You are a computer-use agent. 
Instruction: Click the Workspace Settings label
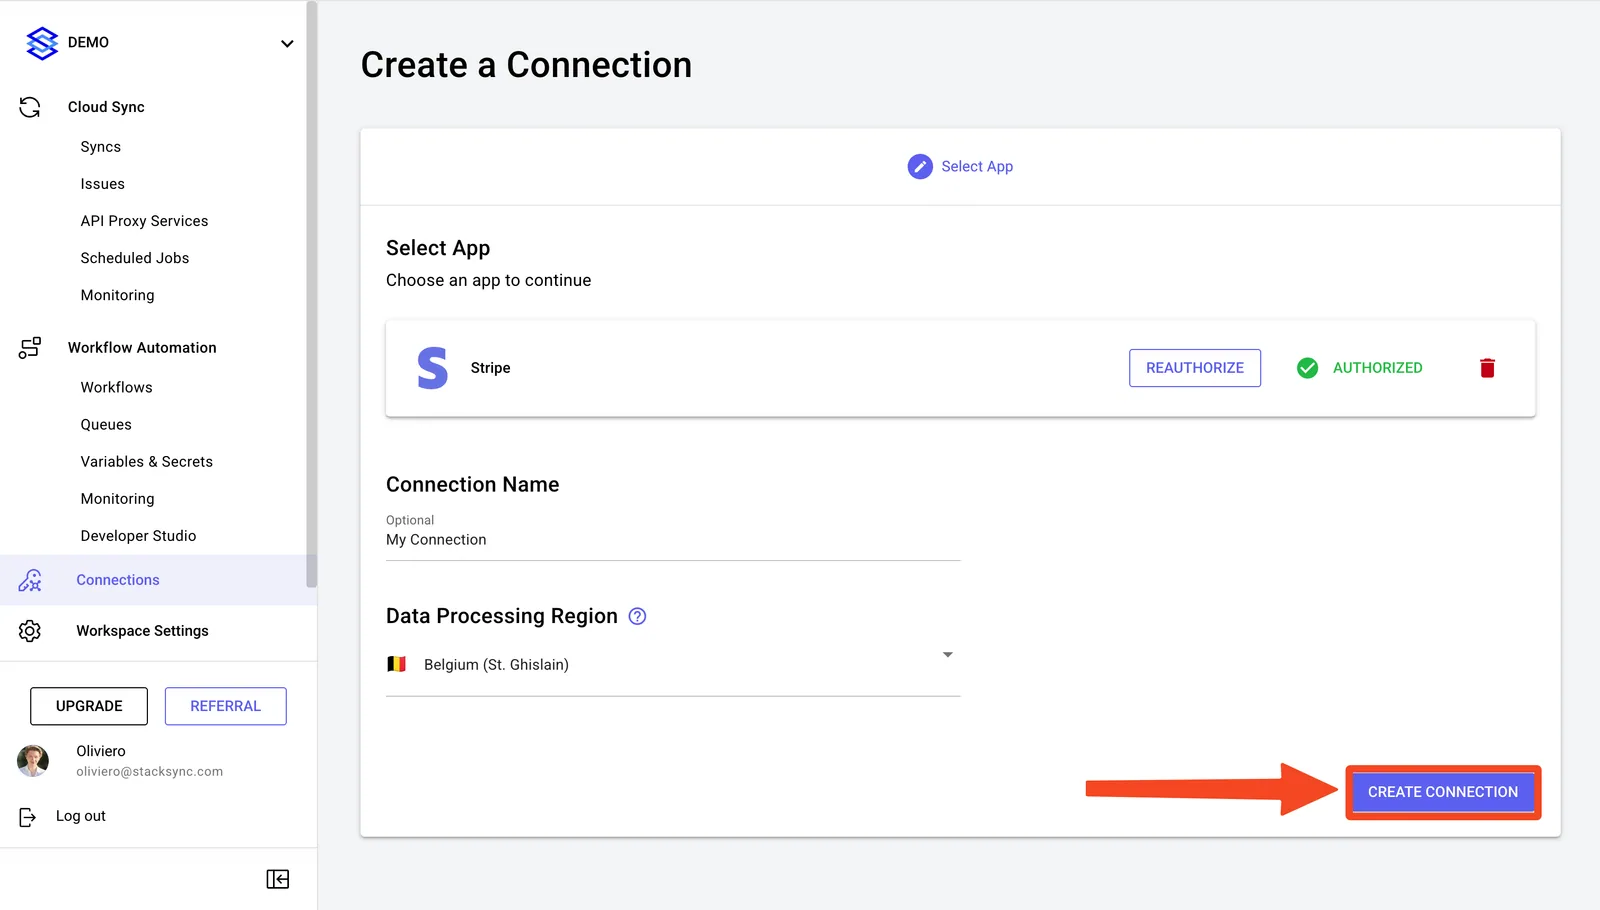pos(143,631)
